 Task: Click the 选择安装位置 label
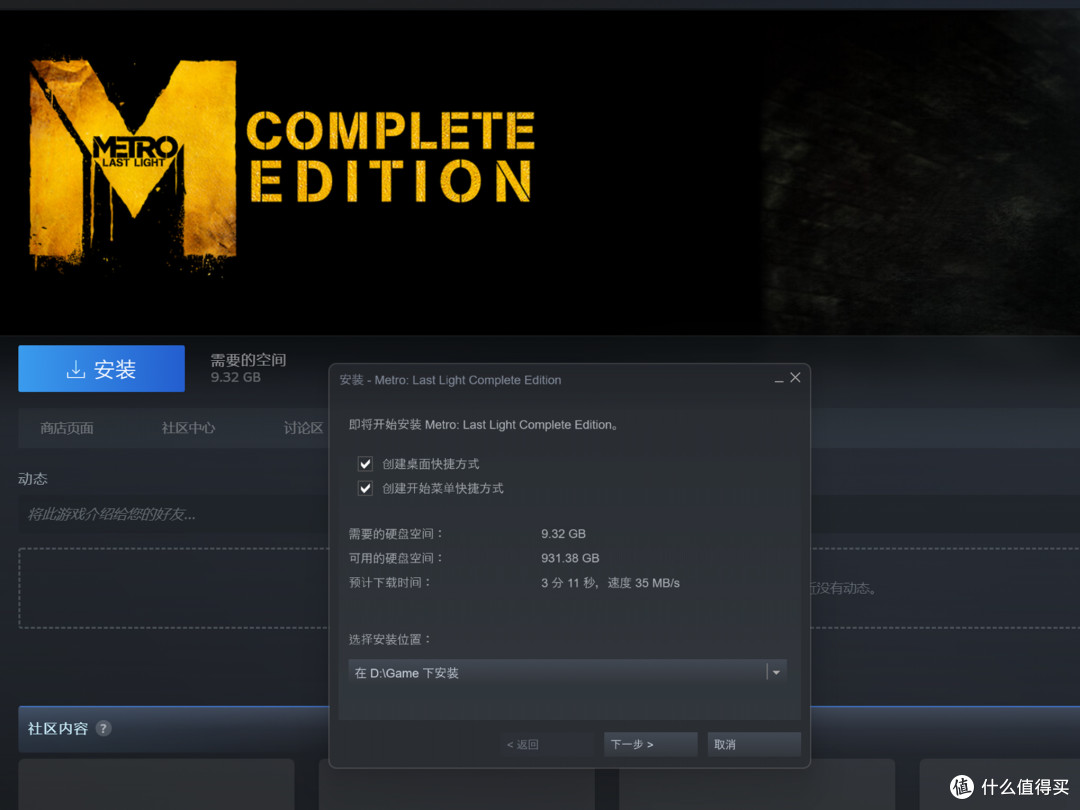[x=390, y=639]
